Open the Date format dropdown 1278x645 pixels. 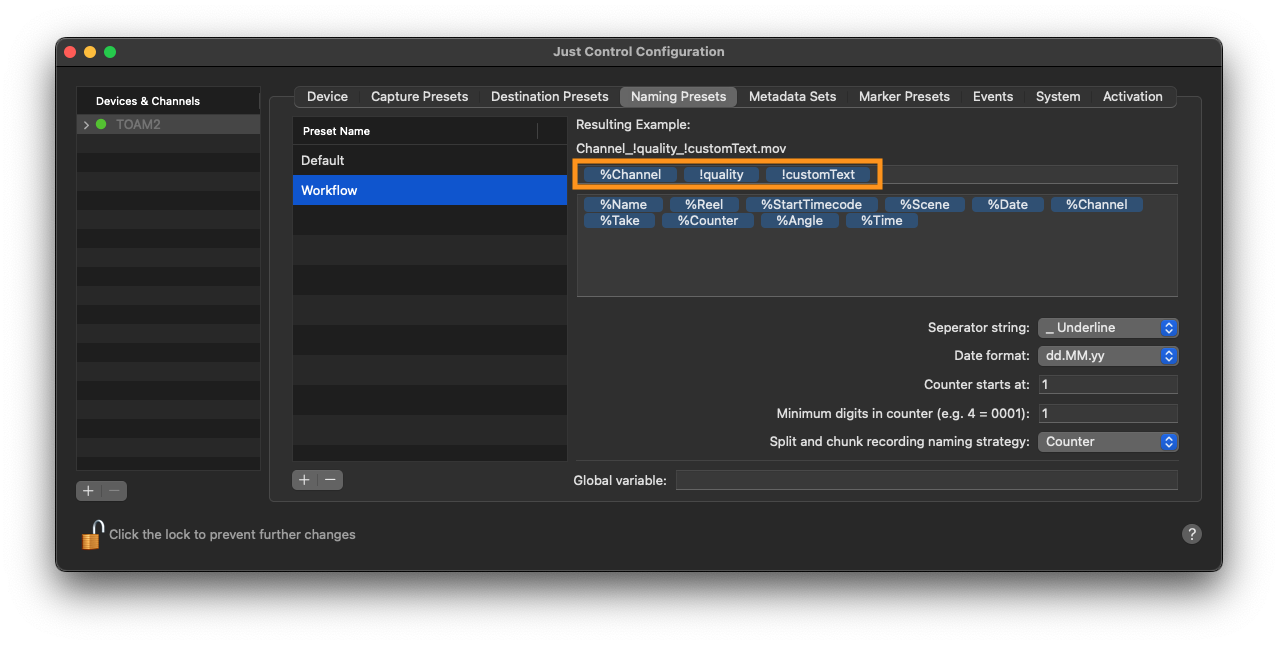[1108, 356]
